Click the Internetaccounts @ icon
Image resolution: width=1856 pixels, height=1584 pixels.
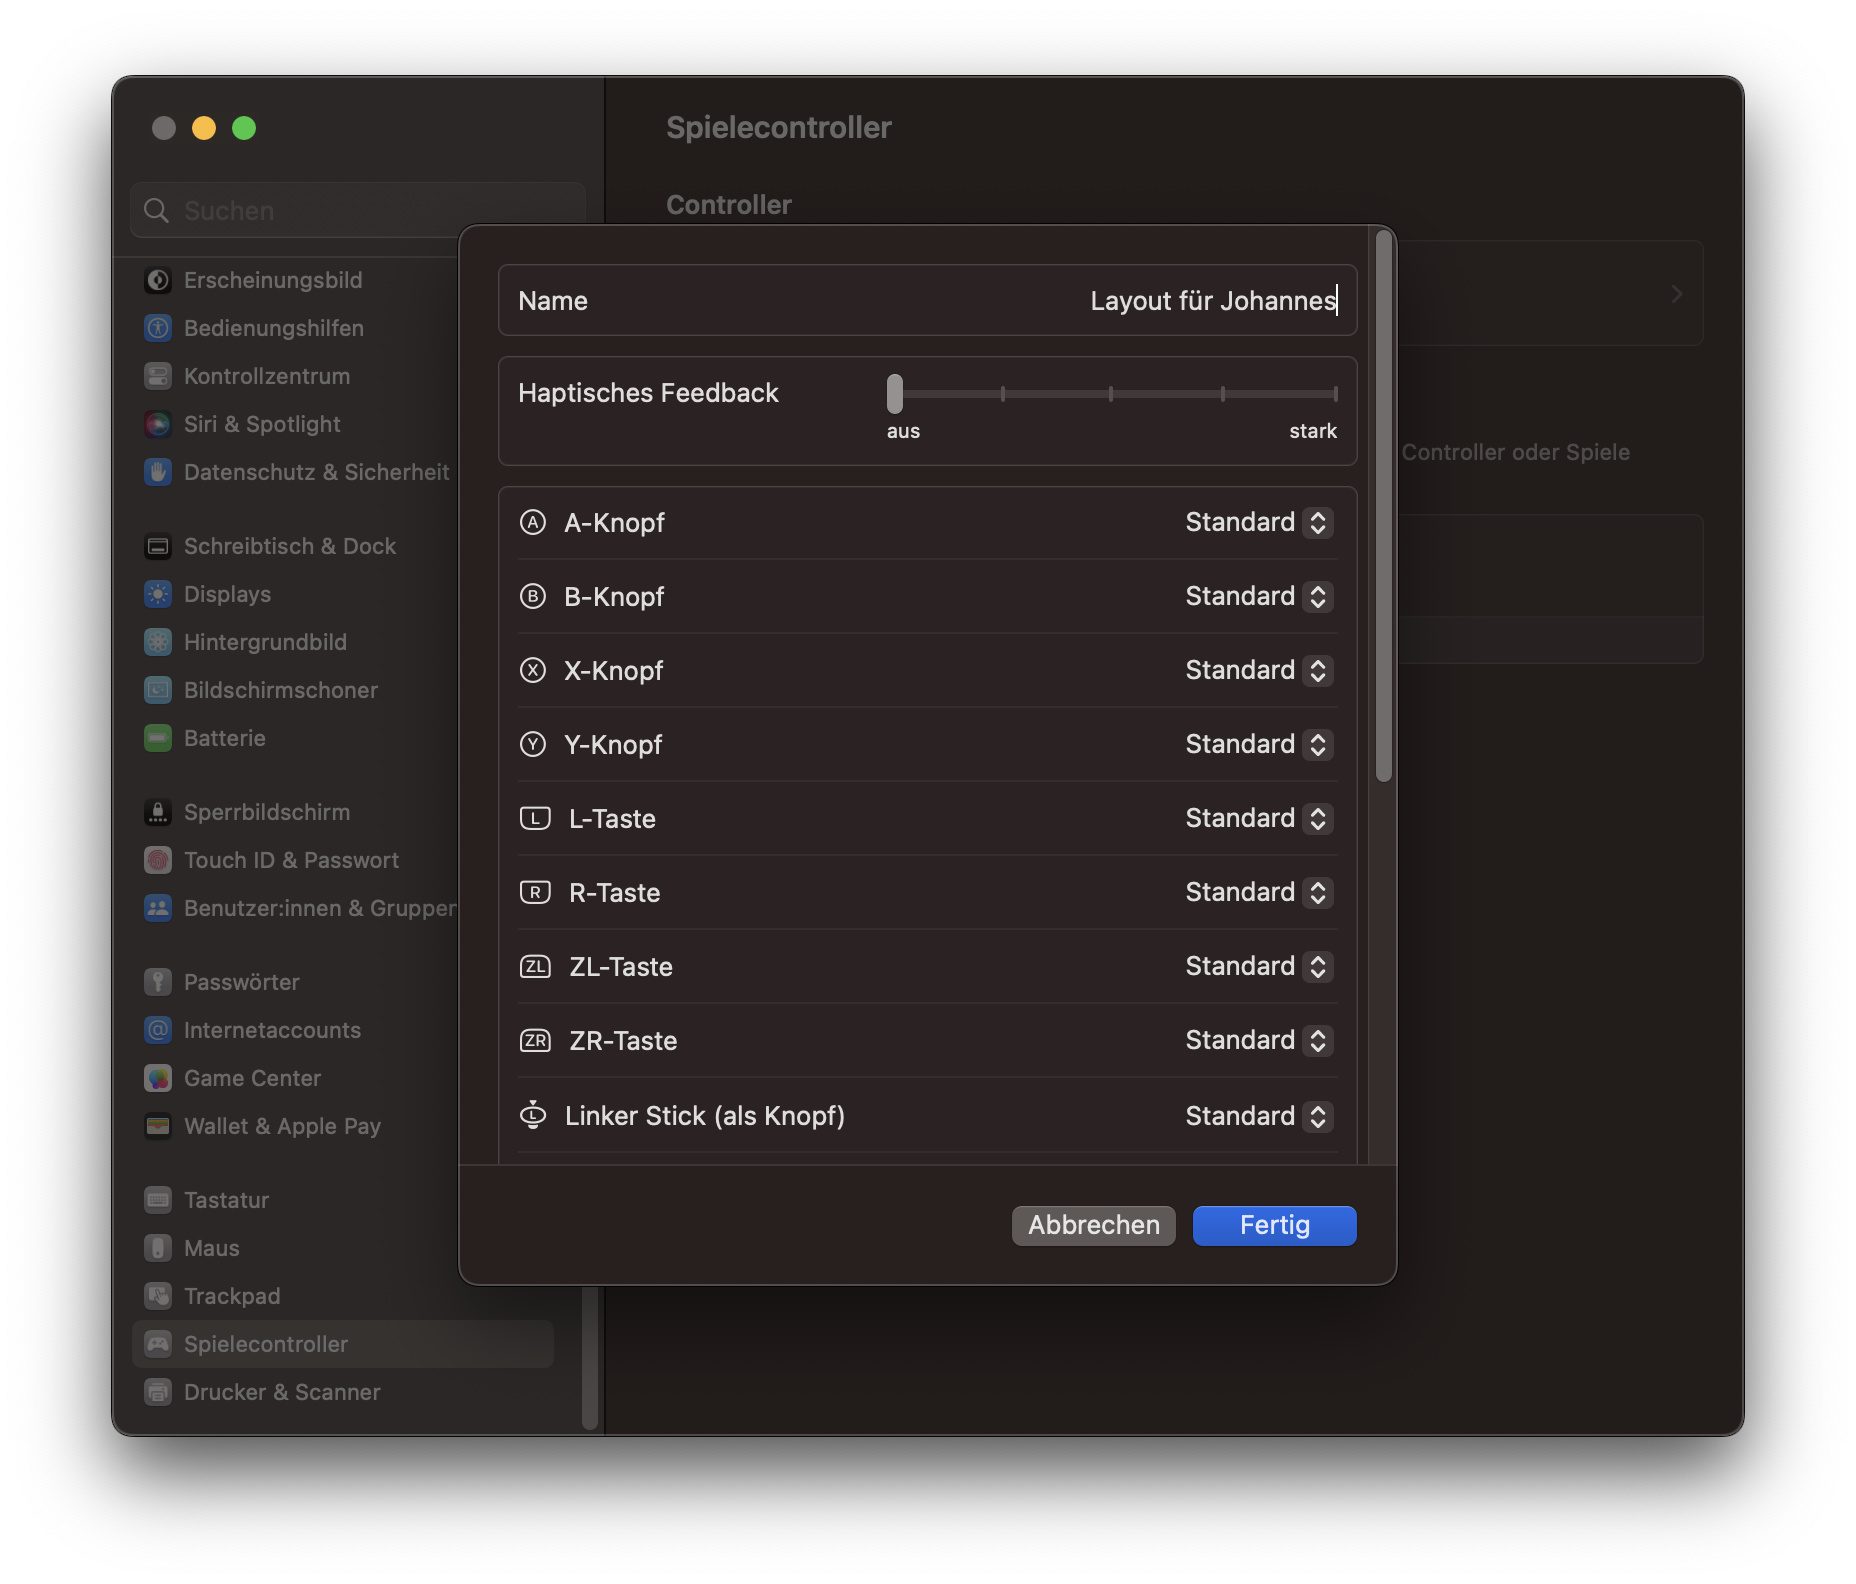(158, 1030)
